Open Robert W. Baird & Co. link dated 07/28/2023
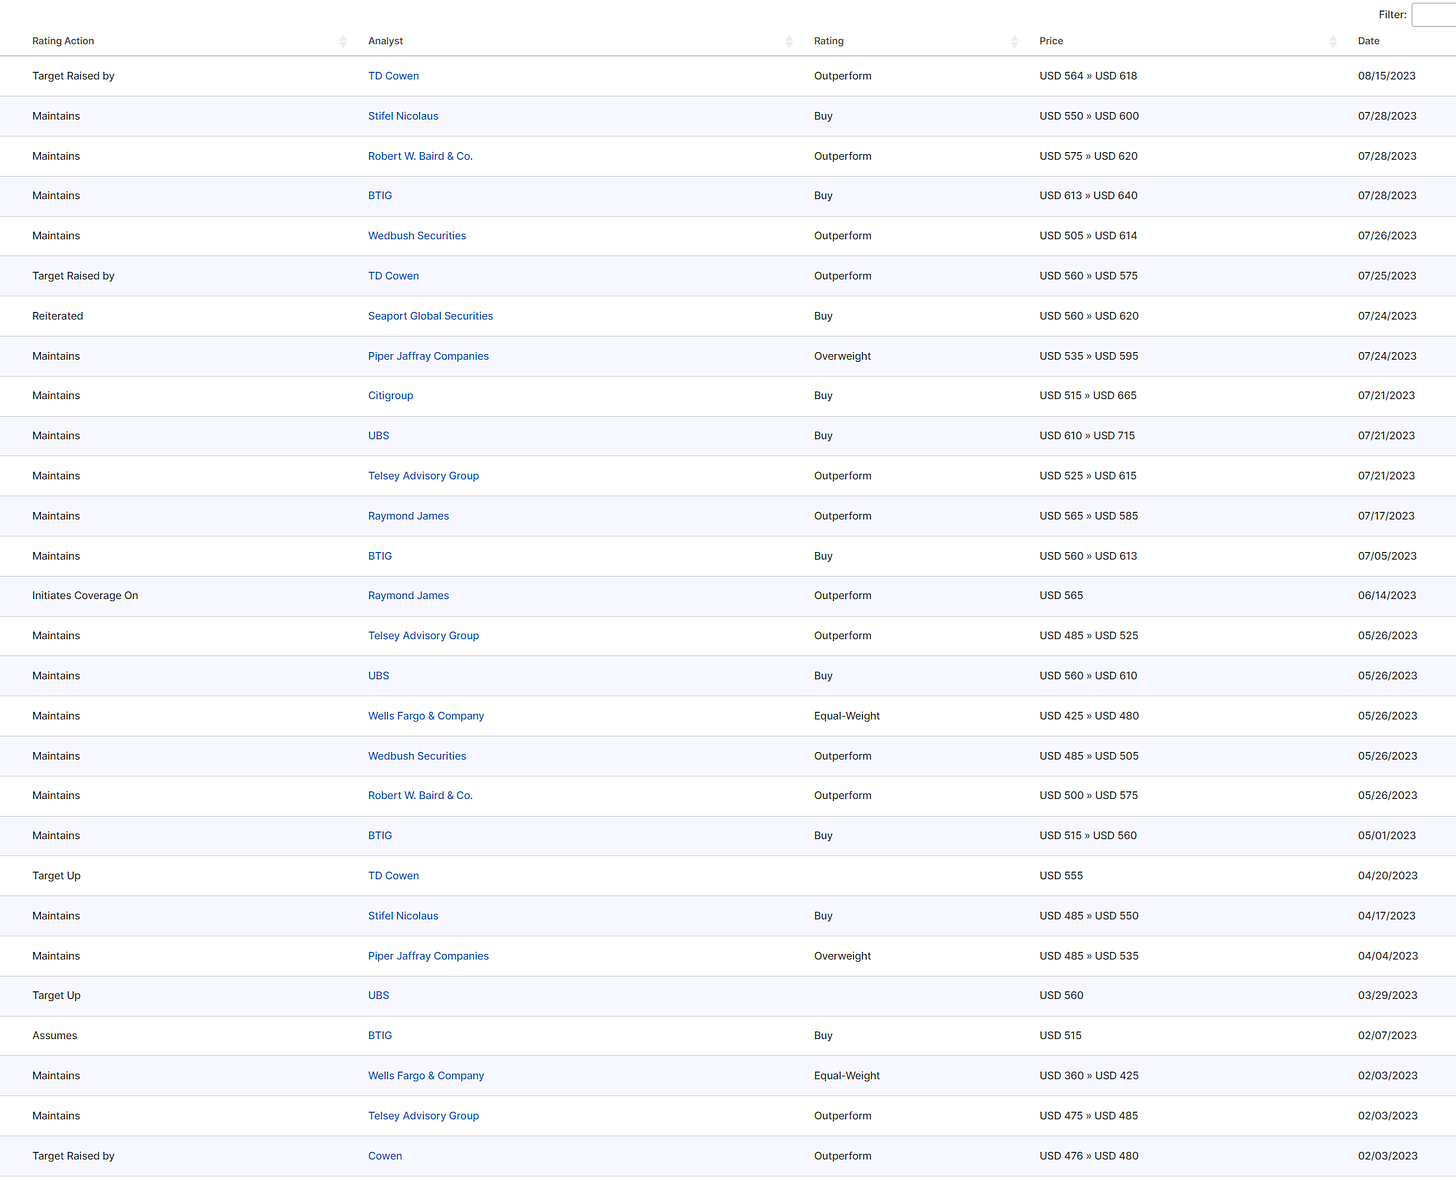This screenshot has width=1456, height=1182. (x=420, y=156)
